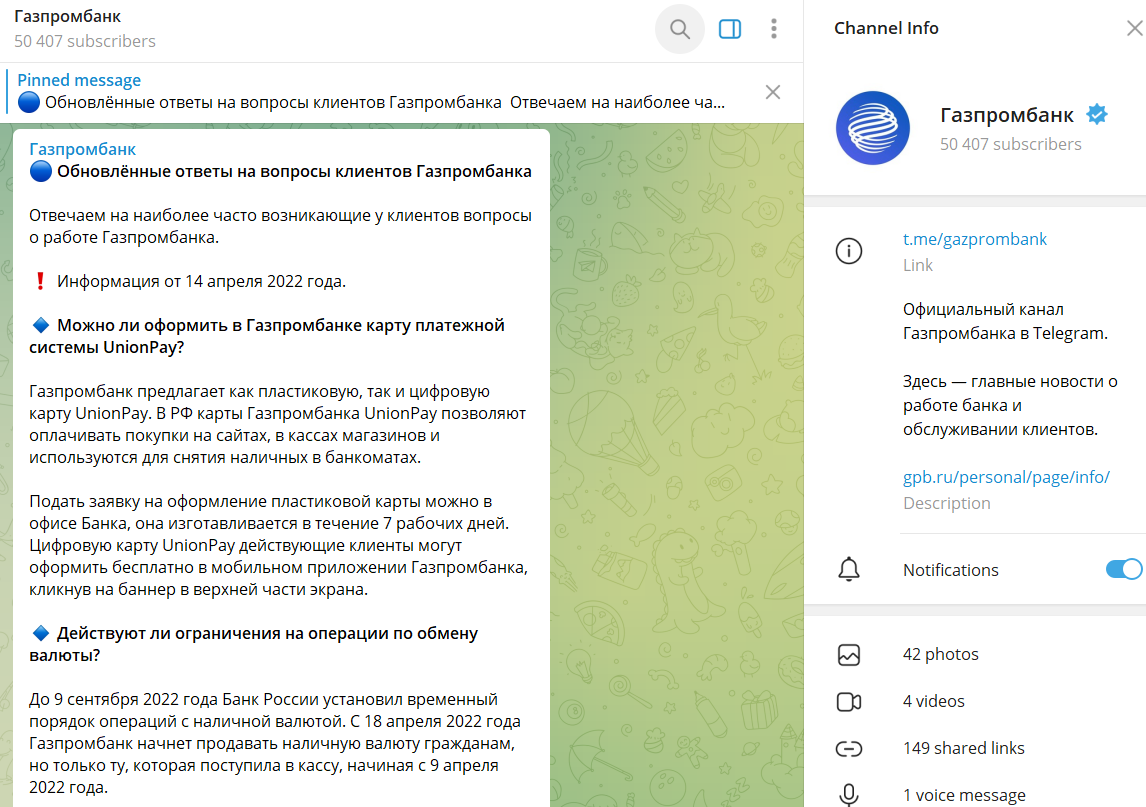Viewport: 1146px width, 807px height.
Task: Click the video camera icon
Action: pyautogui.click(x=849, y=702)
